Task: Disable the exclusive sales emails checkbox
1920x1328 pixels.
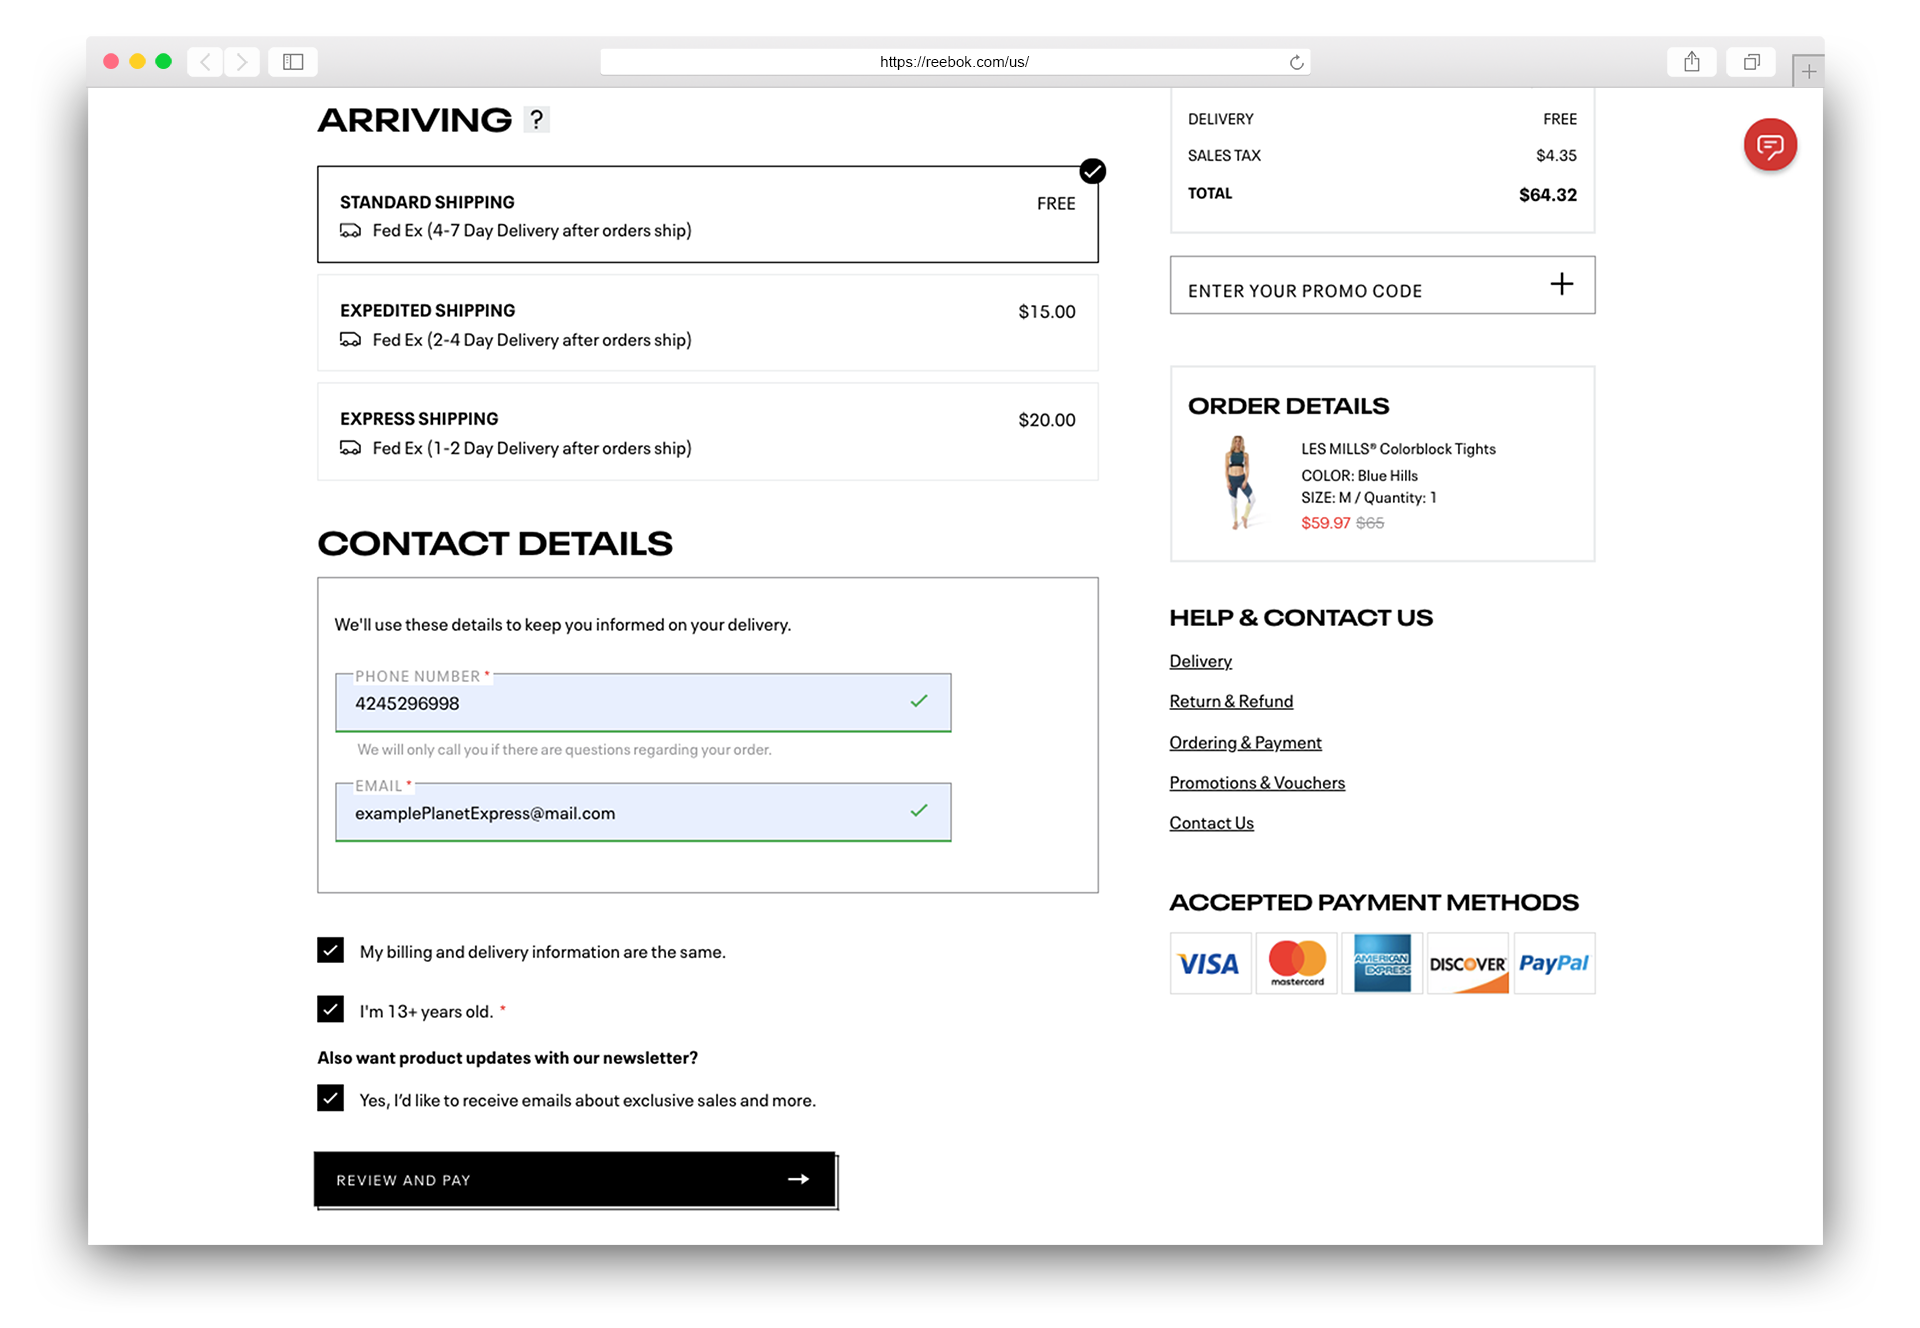Action: 329,1098
